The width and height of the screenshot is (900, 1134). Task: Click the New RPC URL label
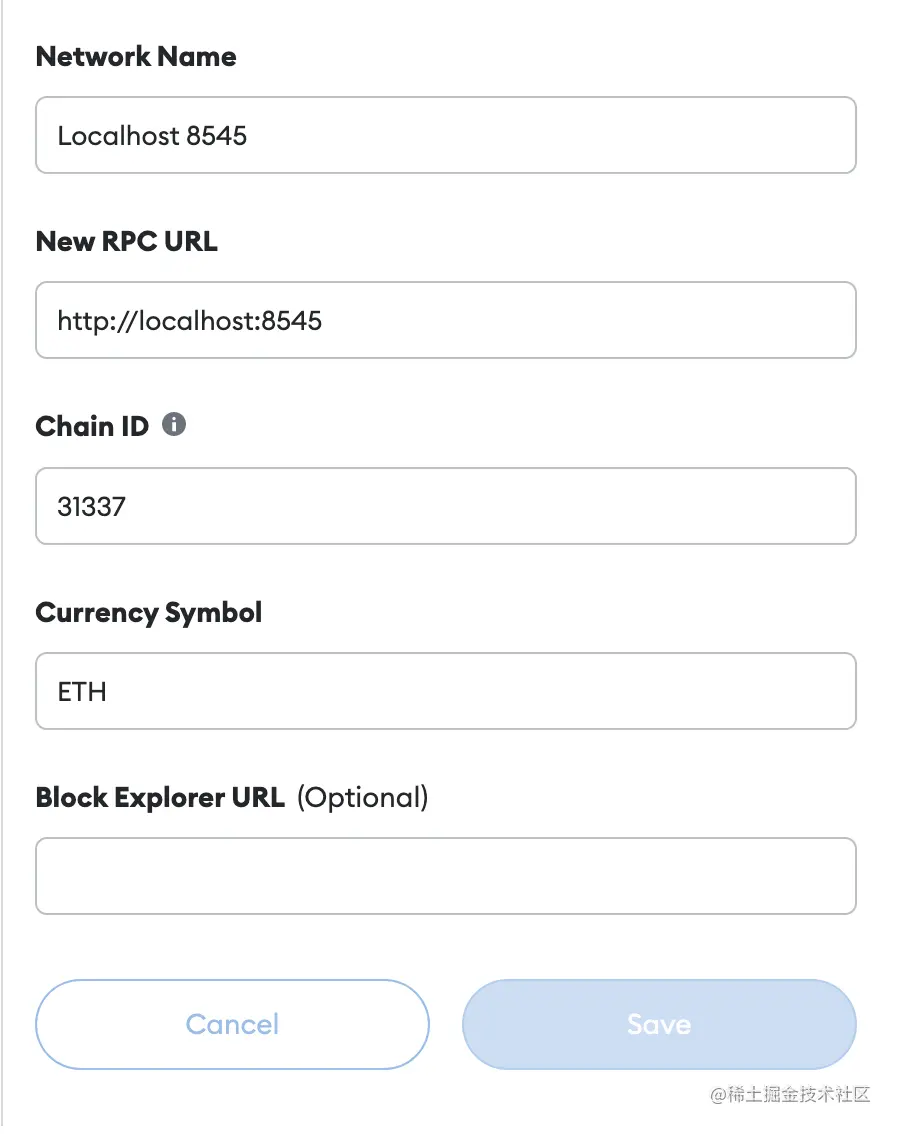[x=126, y=241]
